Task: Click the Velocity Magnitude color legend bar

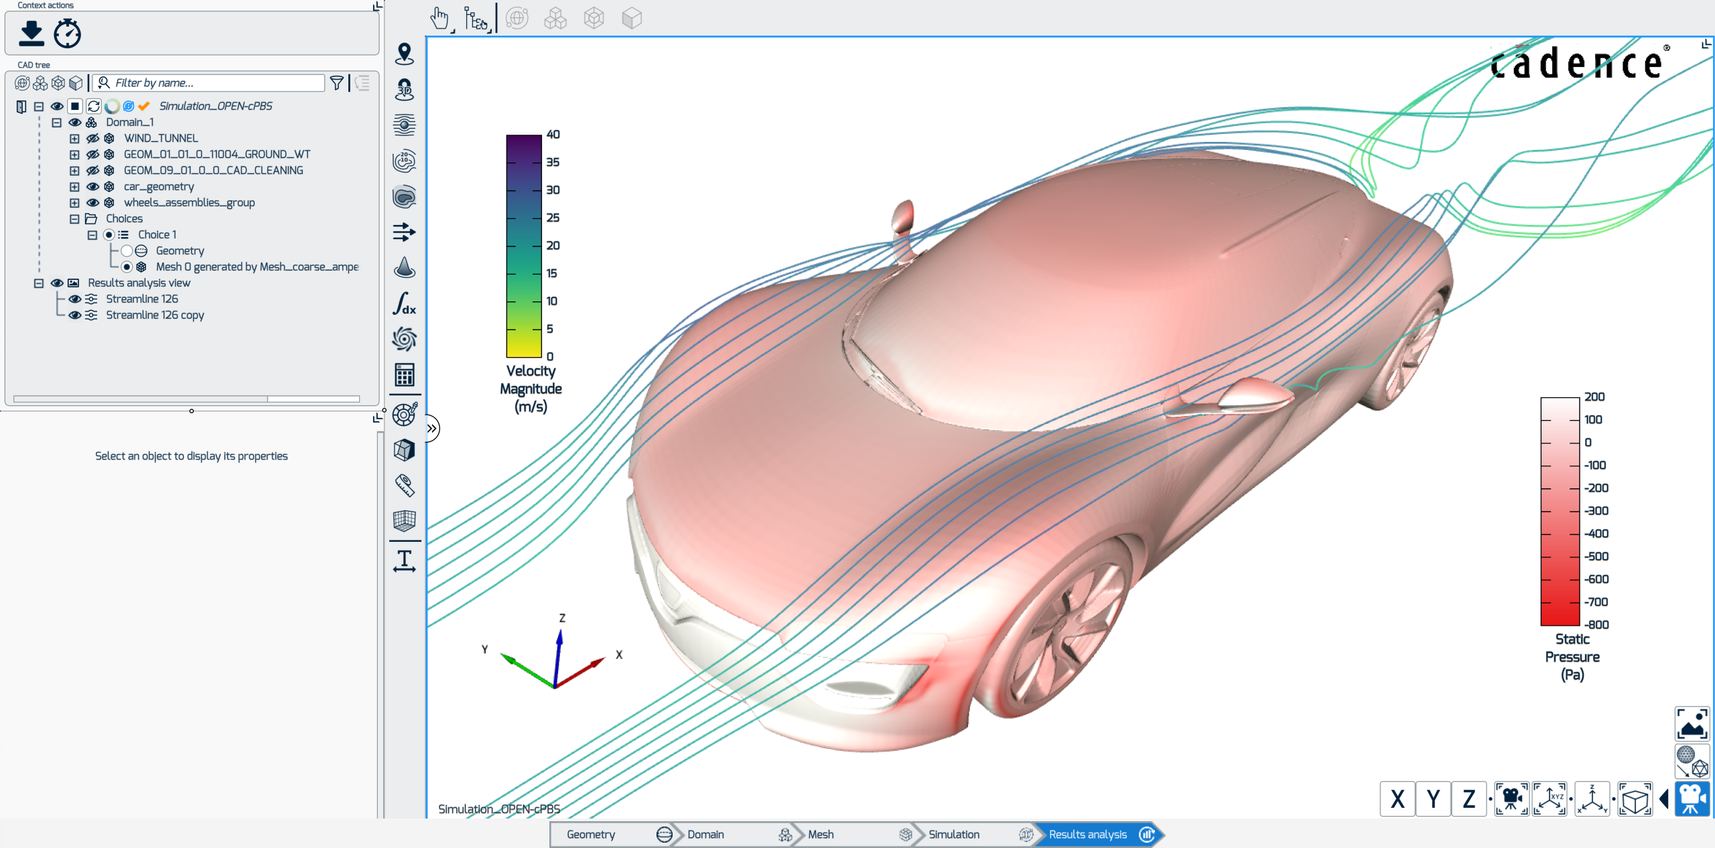Action: click(523, 246)
